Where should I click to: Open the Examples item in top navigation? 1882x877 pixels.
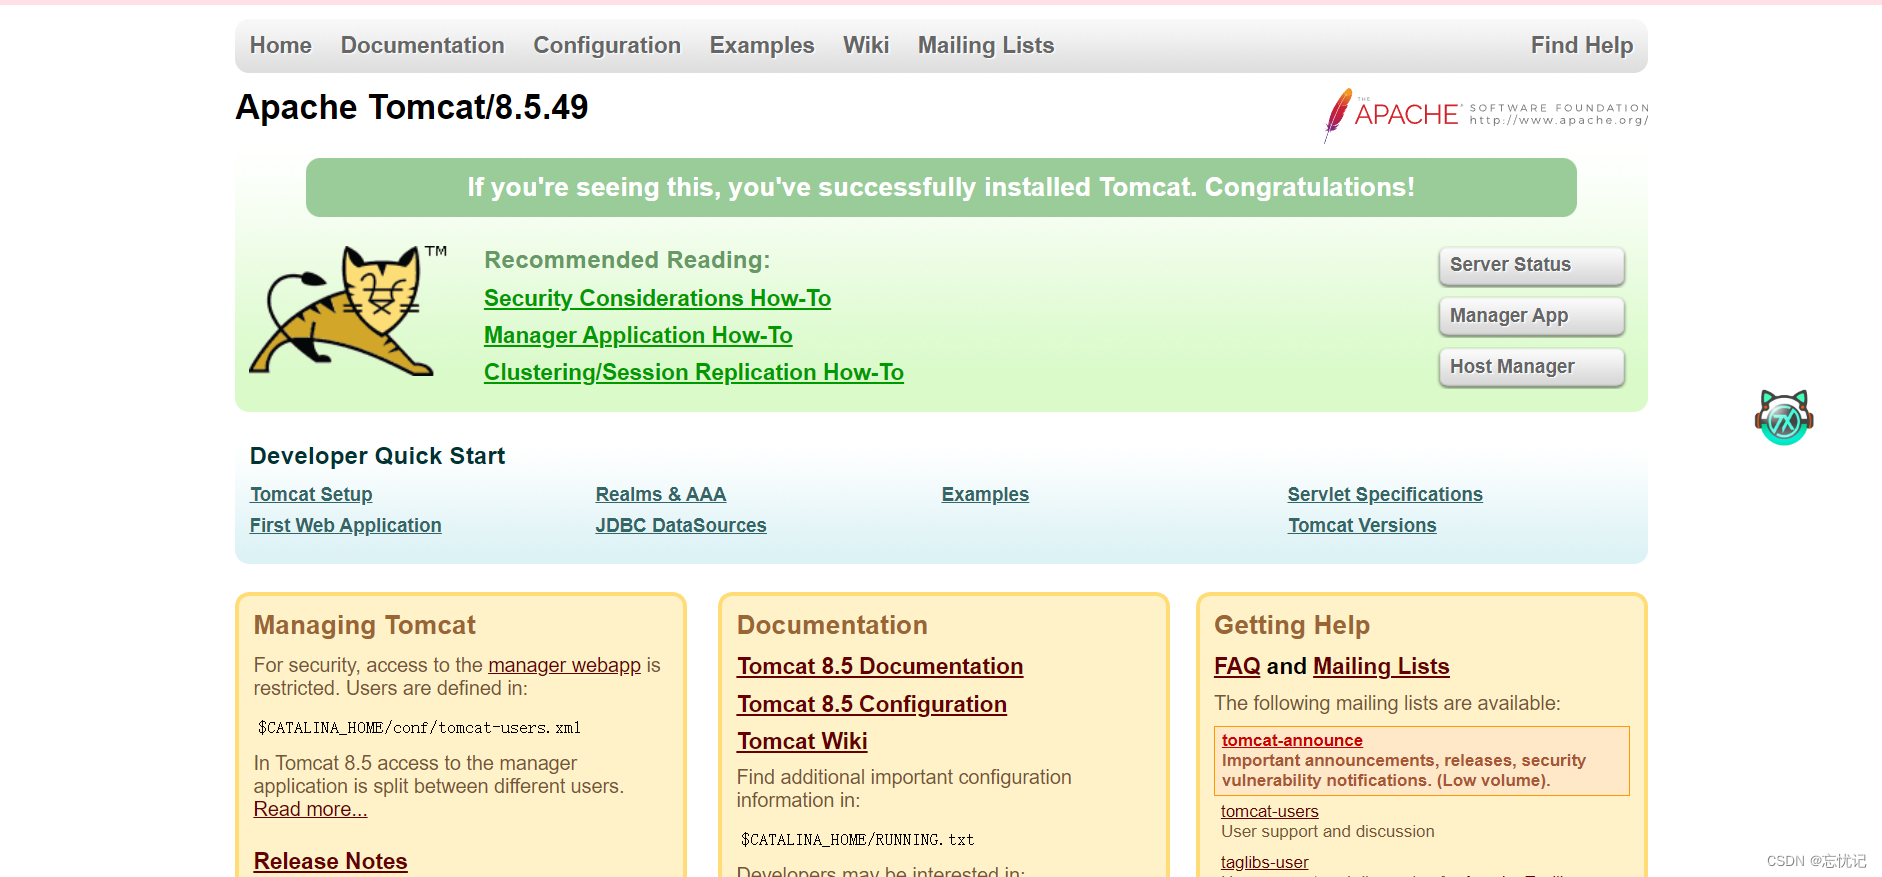coord(762,45)
